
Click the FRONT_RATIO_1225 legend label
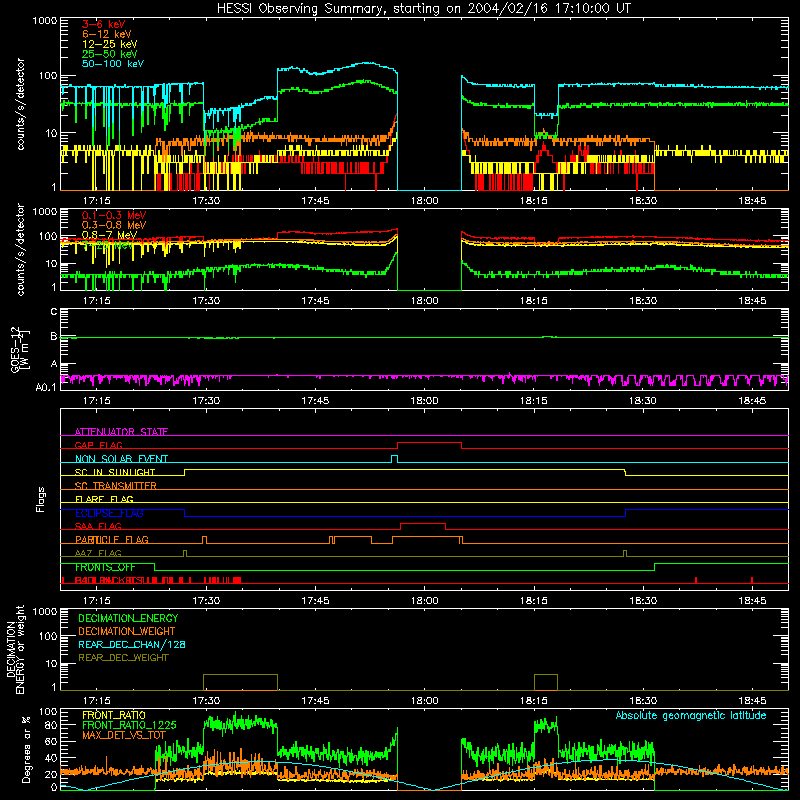(x=129, y=726)
